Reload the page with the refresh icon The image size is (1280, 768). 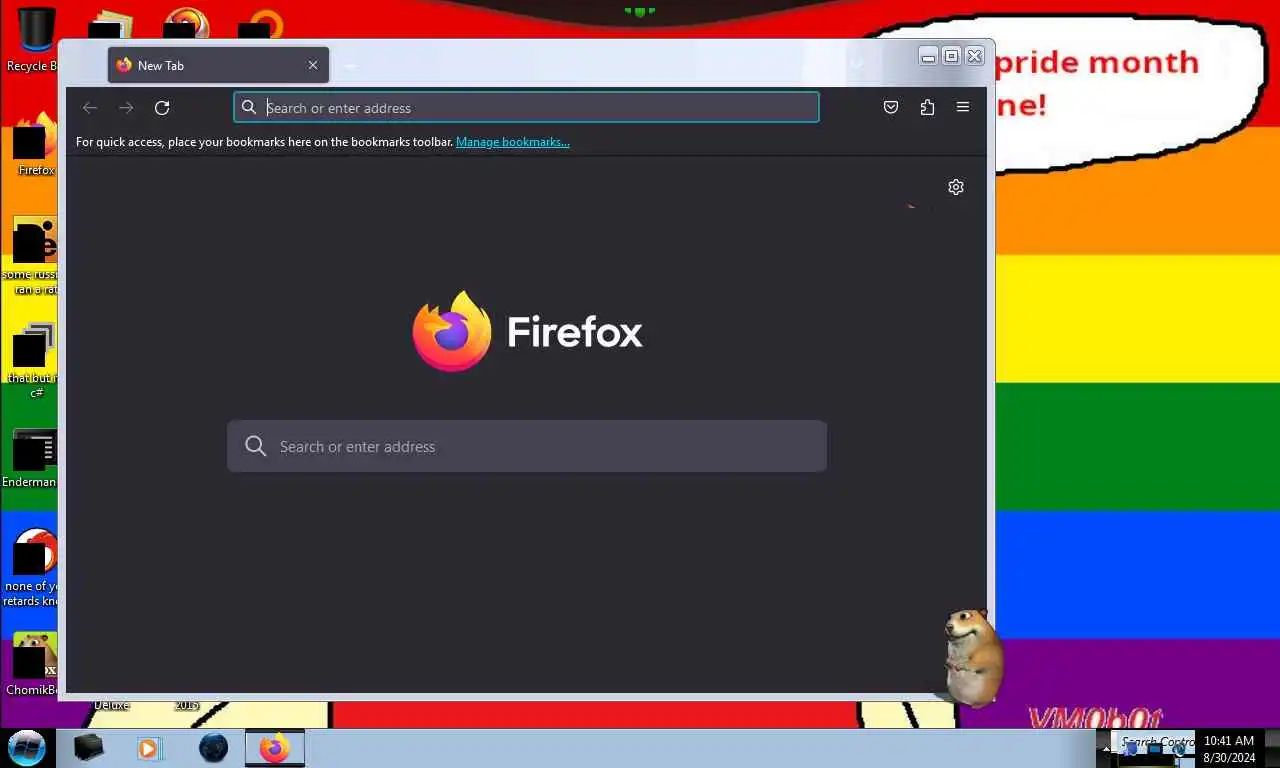coord(162,108)
